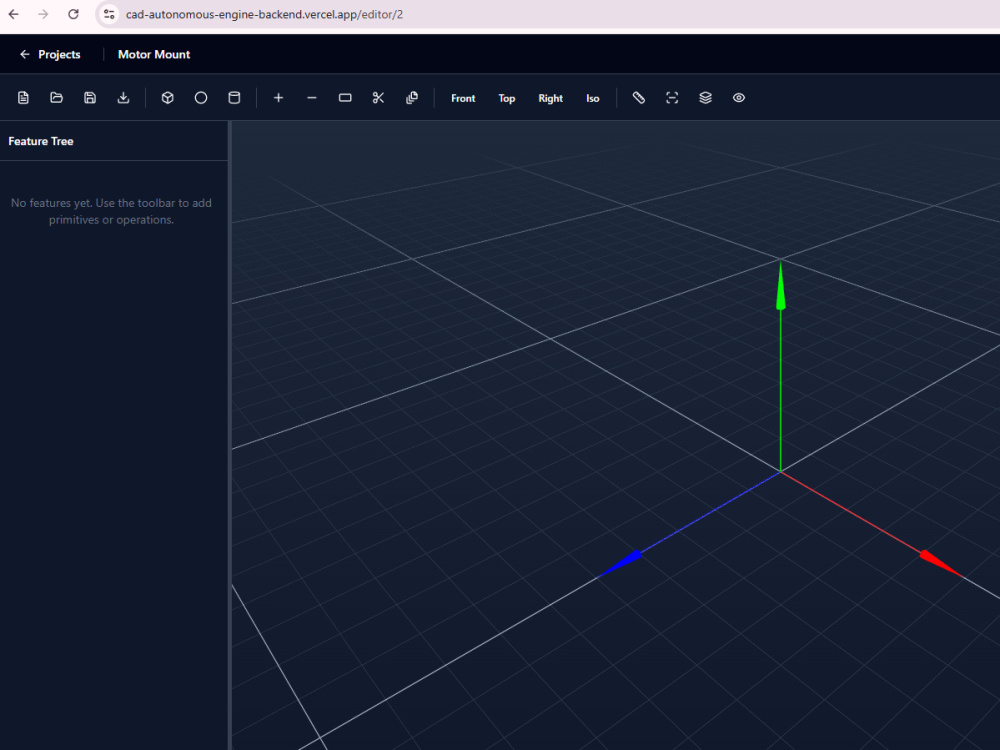
Task: Add a cylinder primitive
Action: pos(234,98)
